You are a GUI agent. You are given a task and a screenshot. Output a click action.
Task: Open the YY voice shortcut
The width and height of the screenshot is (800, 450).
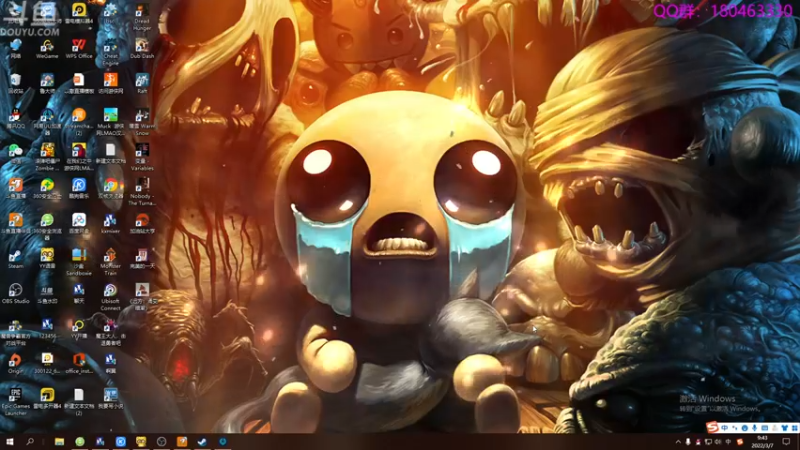[47, 258]
